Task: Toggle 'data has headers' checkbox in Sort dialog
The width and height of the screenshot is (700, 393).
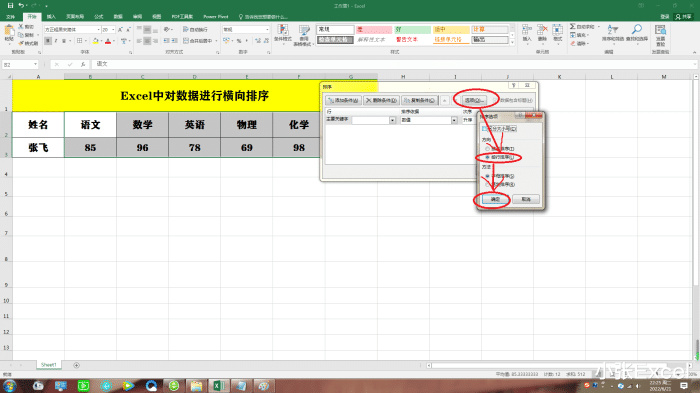Action: pos(496,100)
